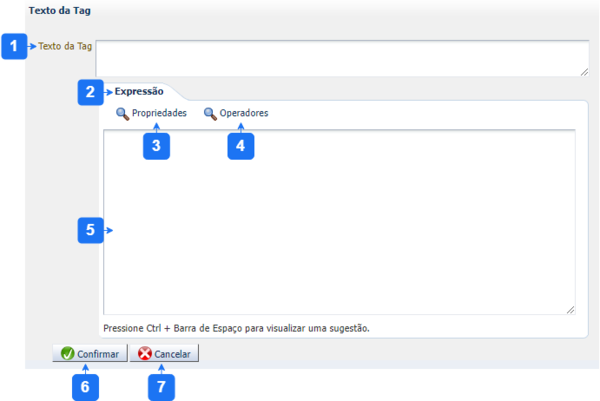
Task: Click the blue number 1 callout badge
Action: point(14,46)
